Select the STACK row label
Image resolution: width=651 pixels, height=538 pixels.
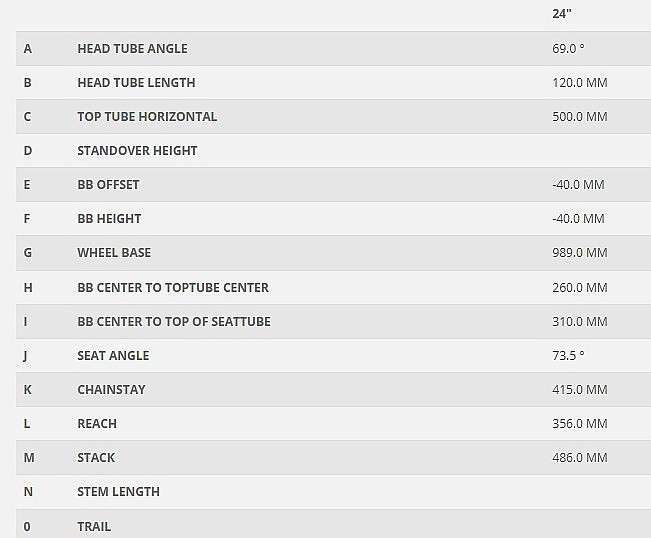[96, 458]
